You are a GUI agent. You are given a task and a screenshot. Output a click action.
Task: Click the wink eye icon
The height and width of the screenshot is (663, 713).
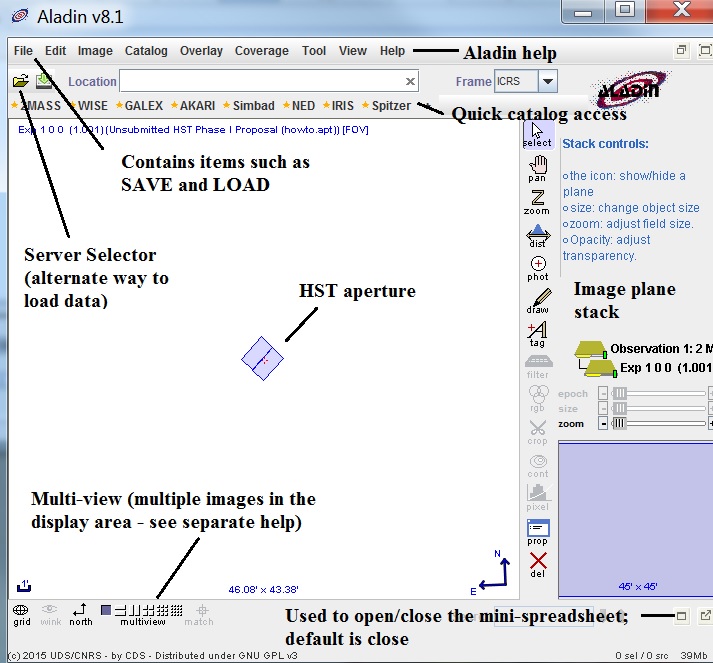coord(50,615)
